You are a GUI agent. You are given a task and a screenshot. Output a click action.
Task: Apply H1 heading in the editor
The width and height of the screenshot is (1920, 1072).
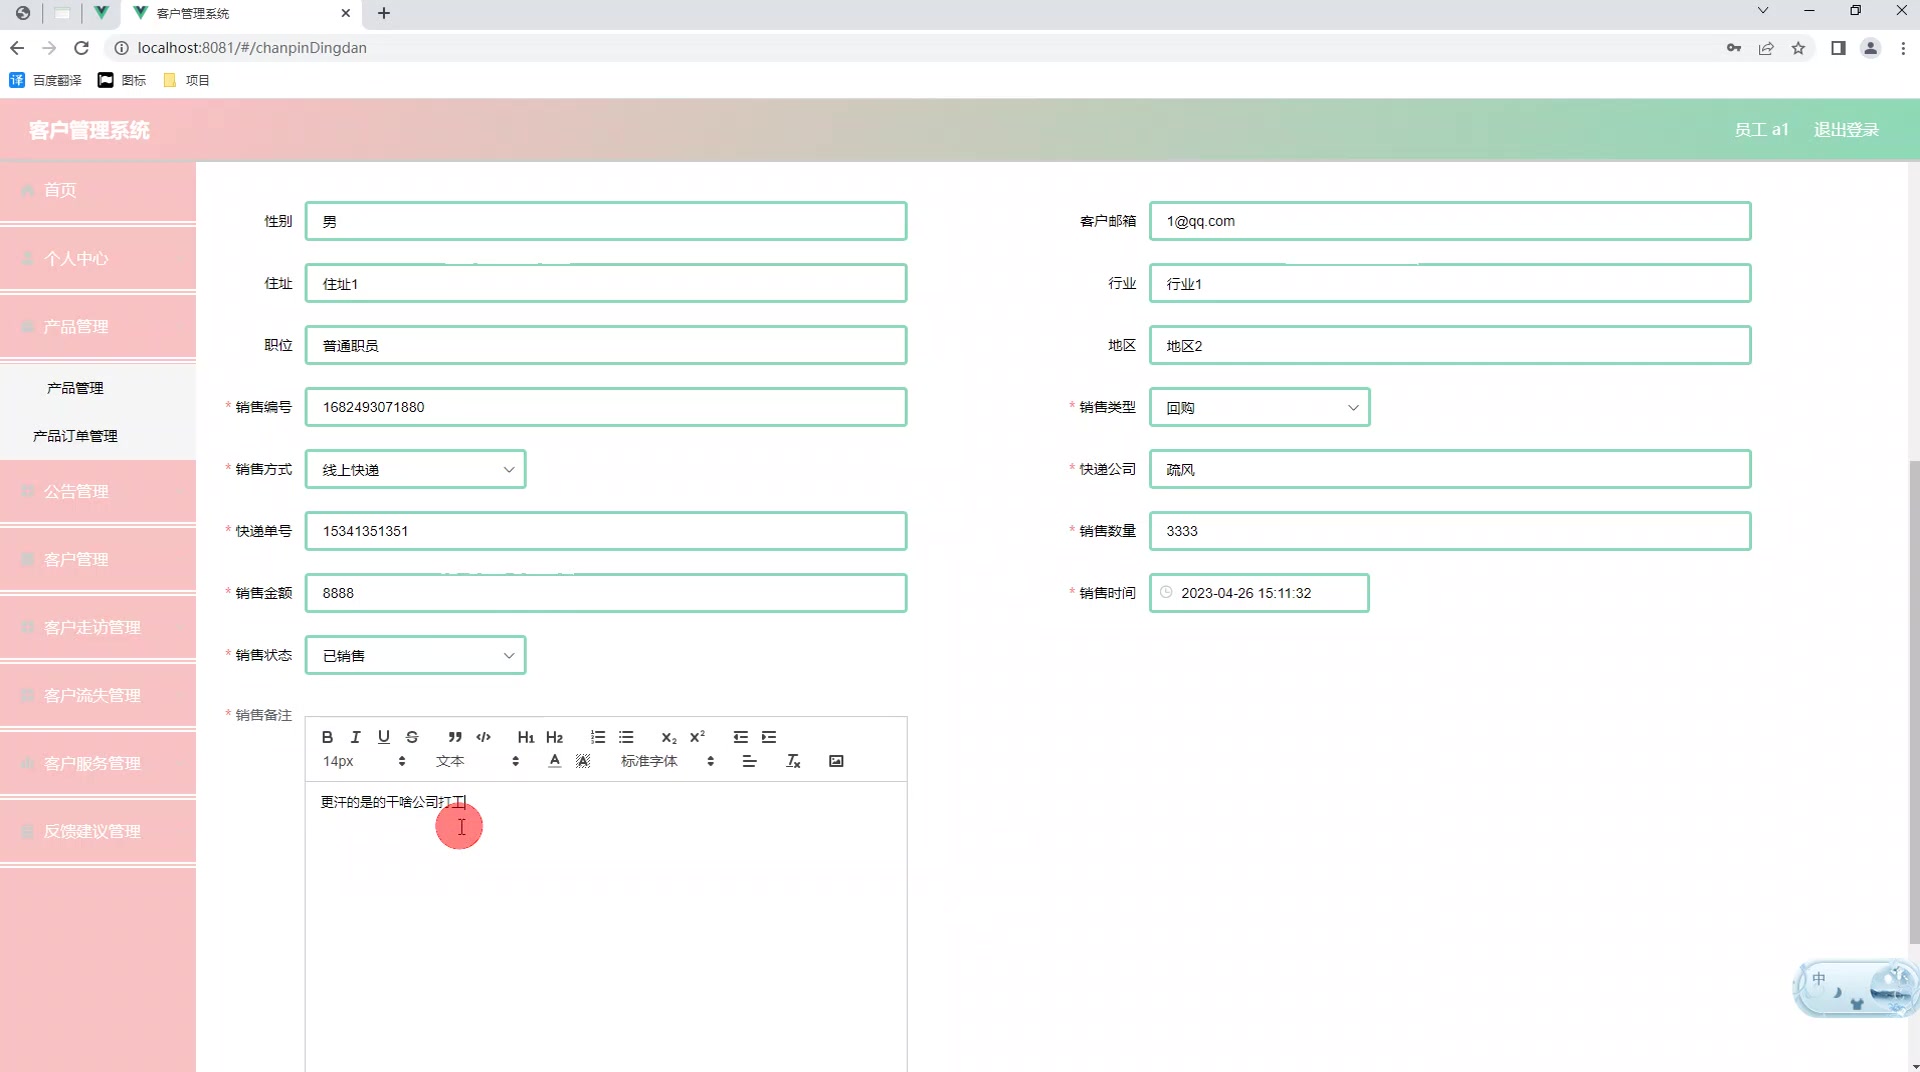tap(526, 737)
